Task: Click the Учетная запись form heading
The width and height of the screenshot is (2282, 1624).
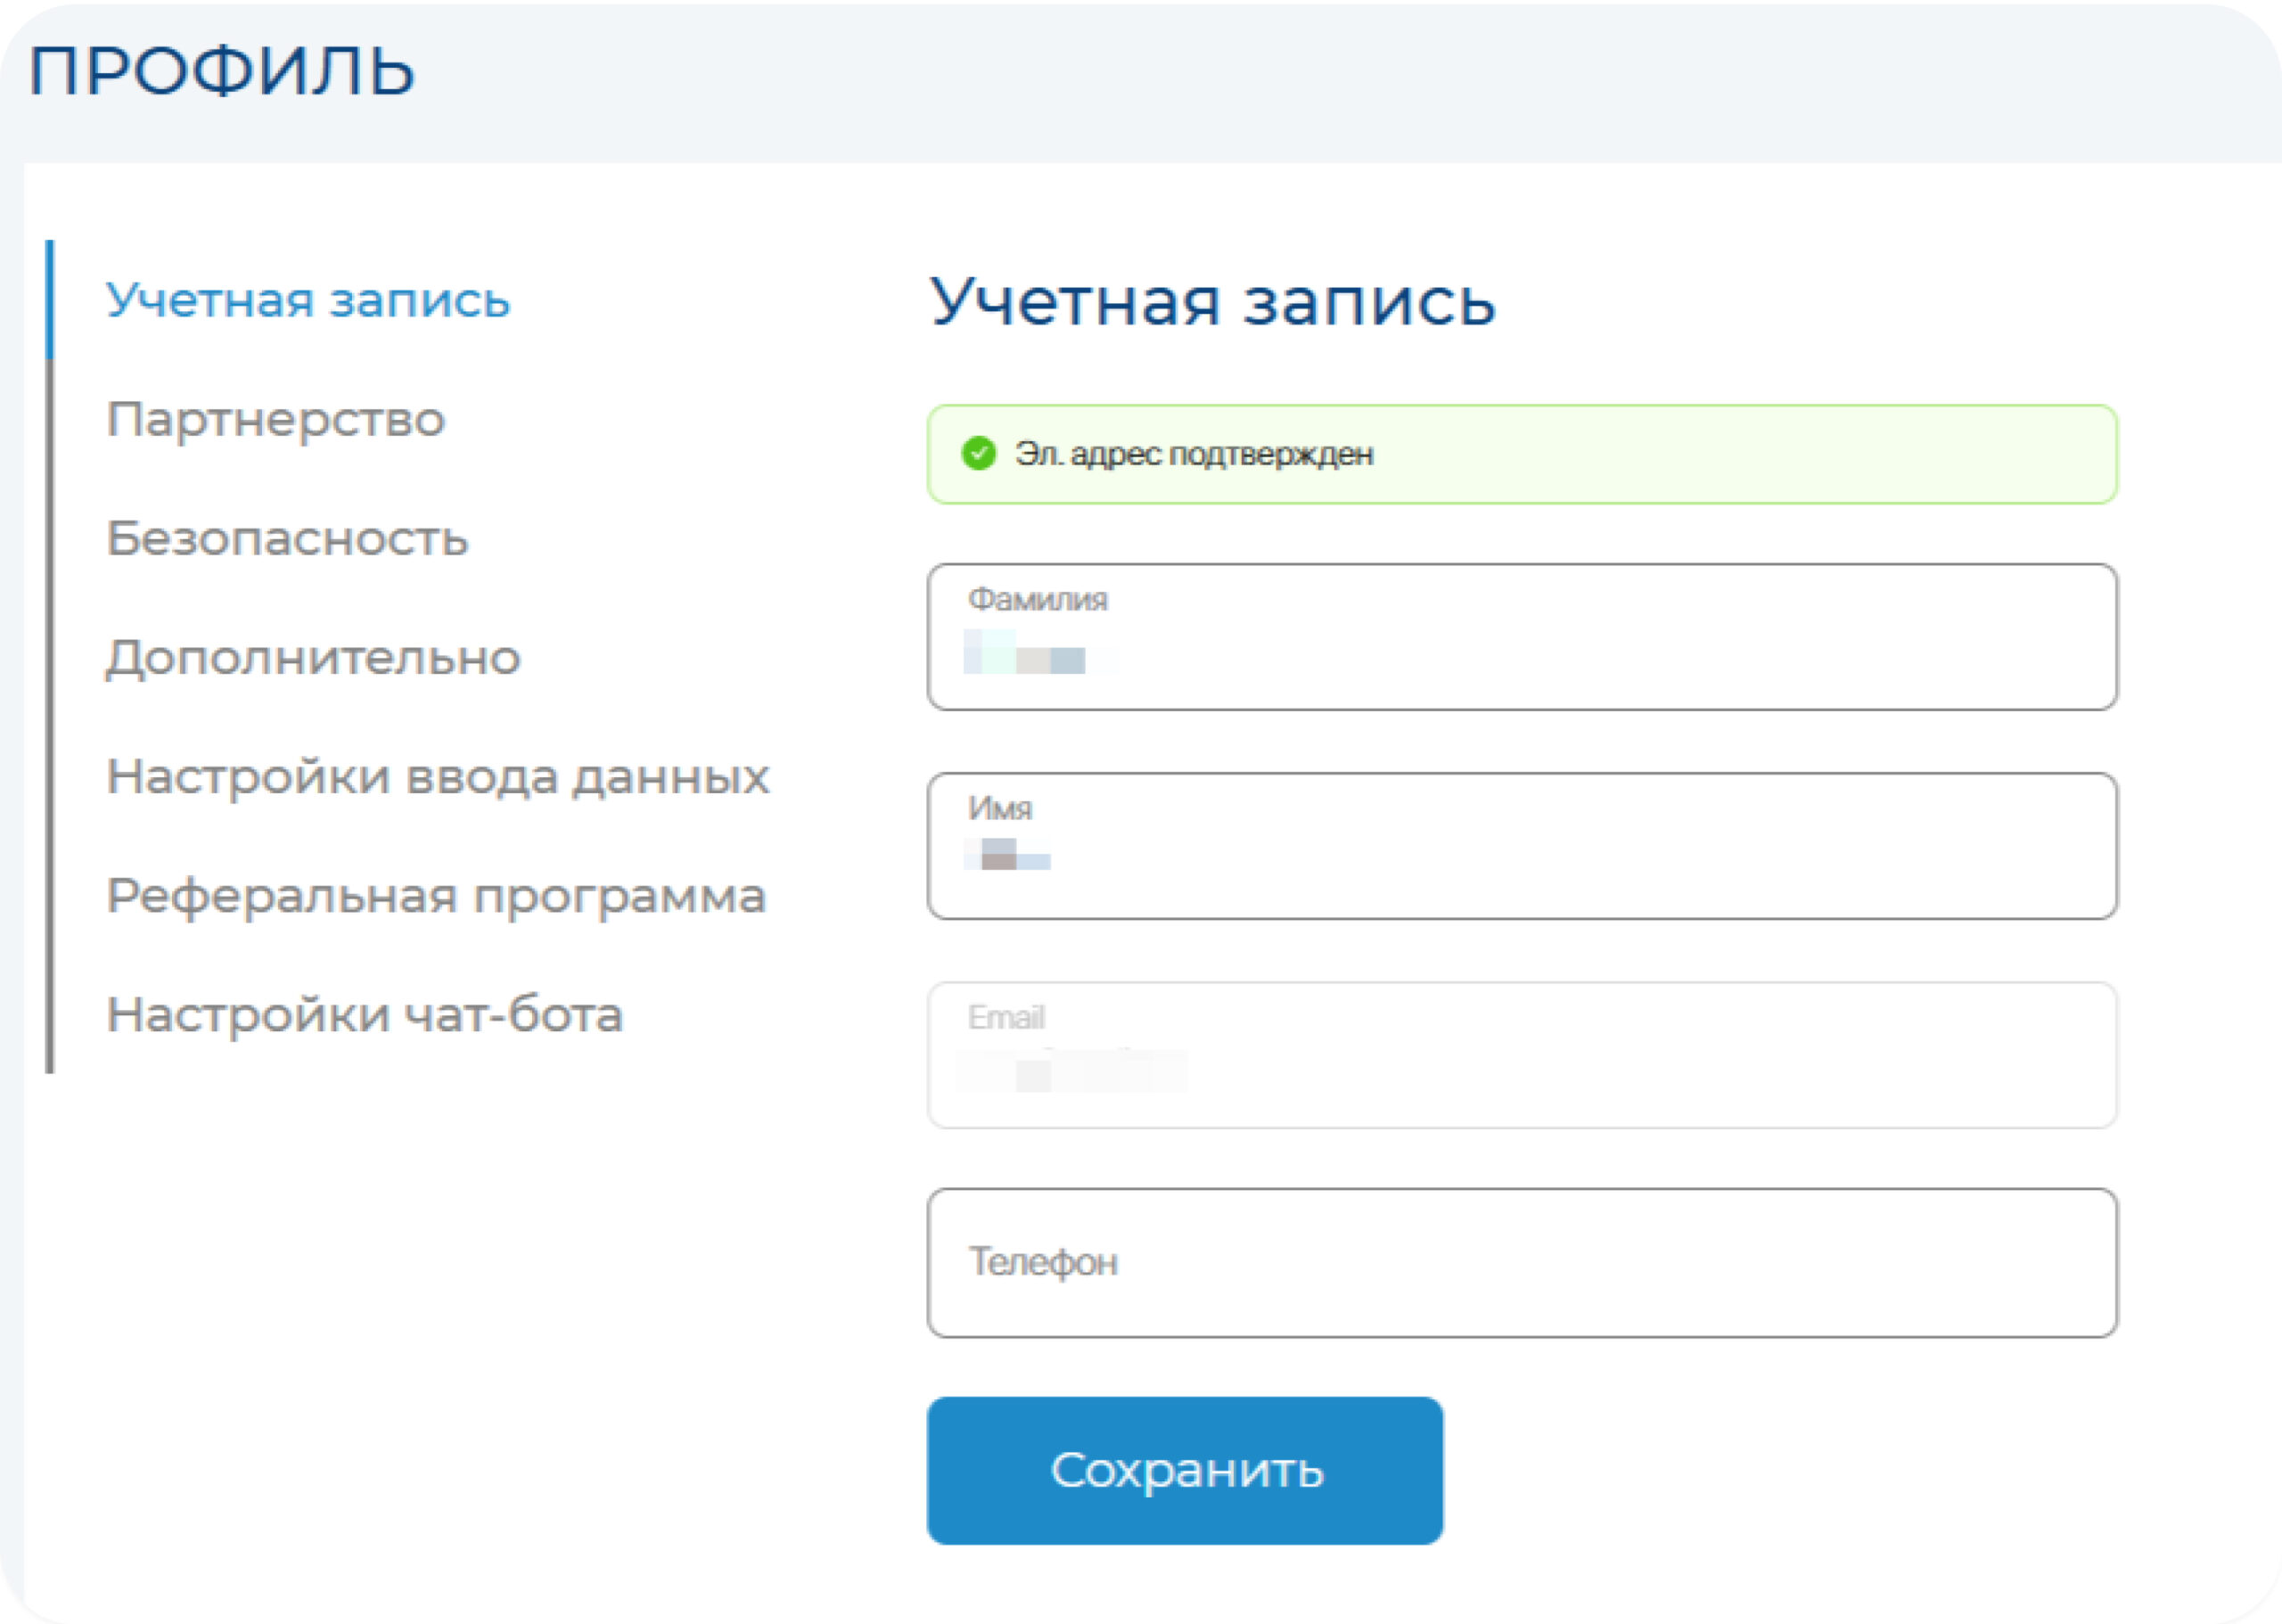Action: 1212,301
